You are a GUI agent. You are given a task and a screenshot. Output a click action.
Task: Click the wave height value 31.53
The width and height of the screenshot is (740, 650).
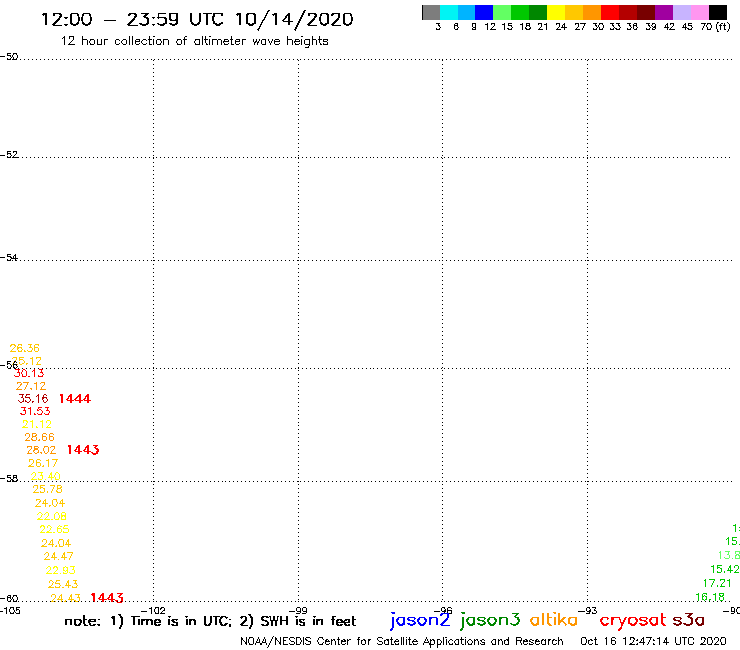tap(35, 411)
